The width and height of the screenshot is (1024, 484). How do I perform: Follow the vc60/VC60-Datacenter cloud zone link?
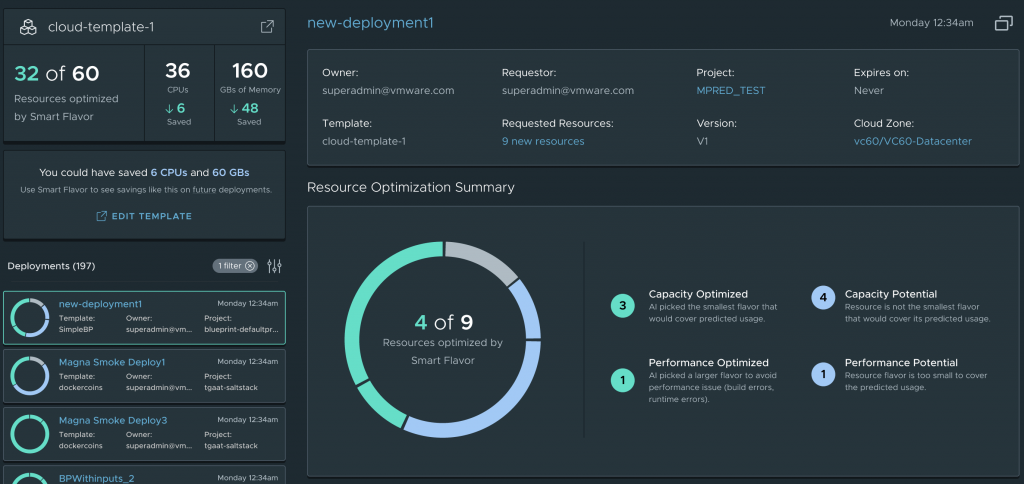912,141
